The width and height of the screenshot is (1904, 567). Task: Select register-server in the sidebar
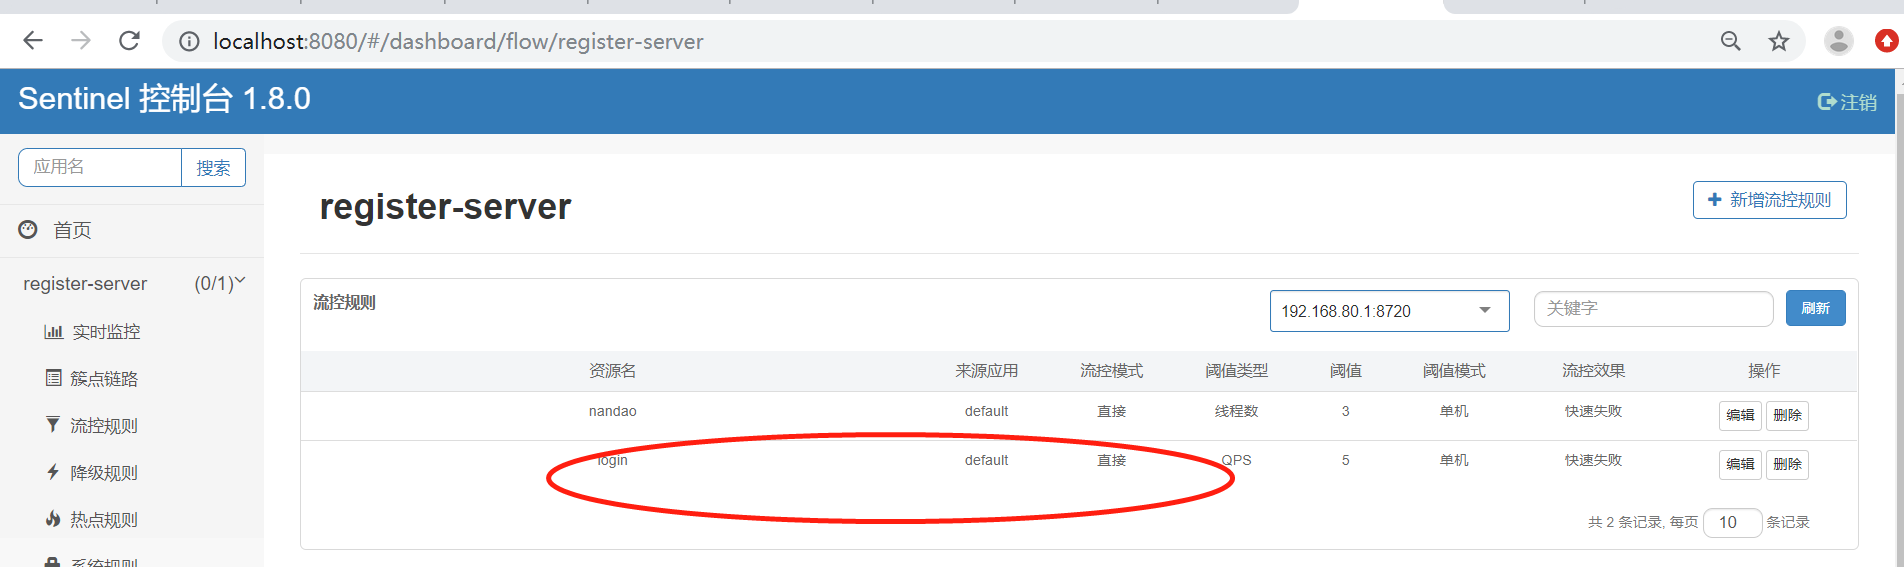85,284
